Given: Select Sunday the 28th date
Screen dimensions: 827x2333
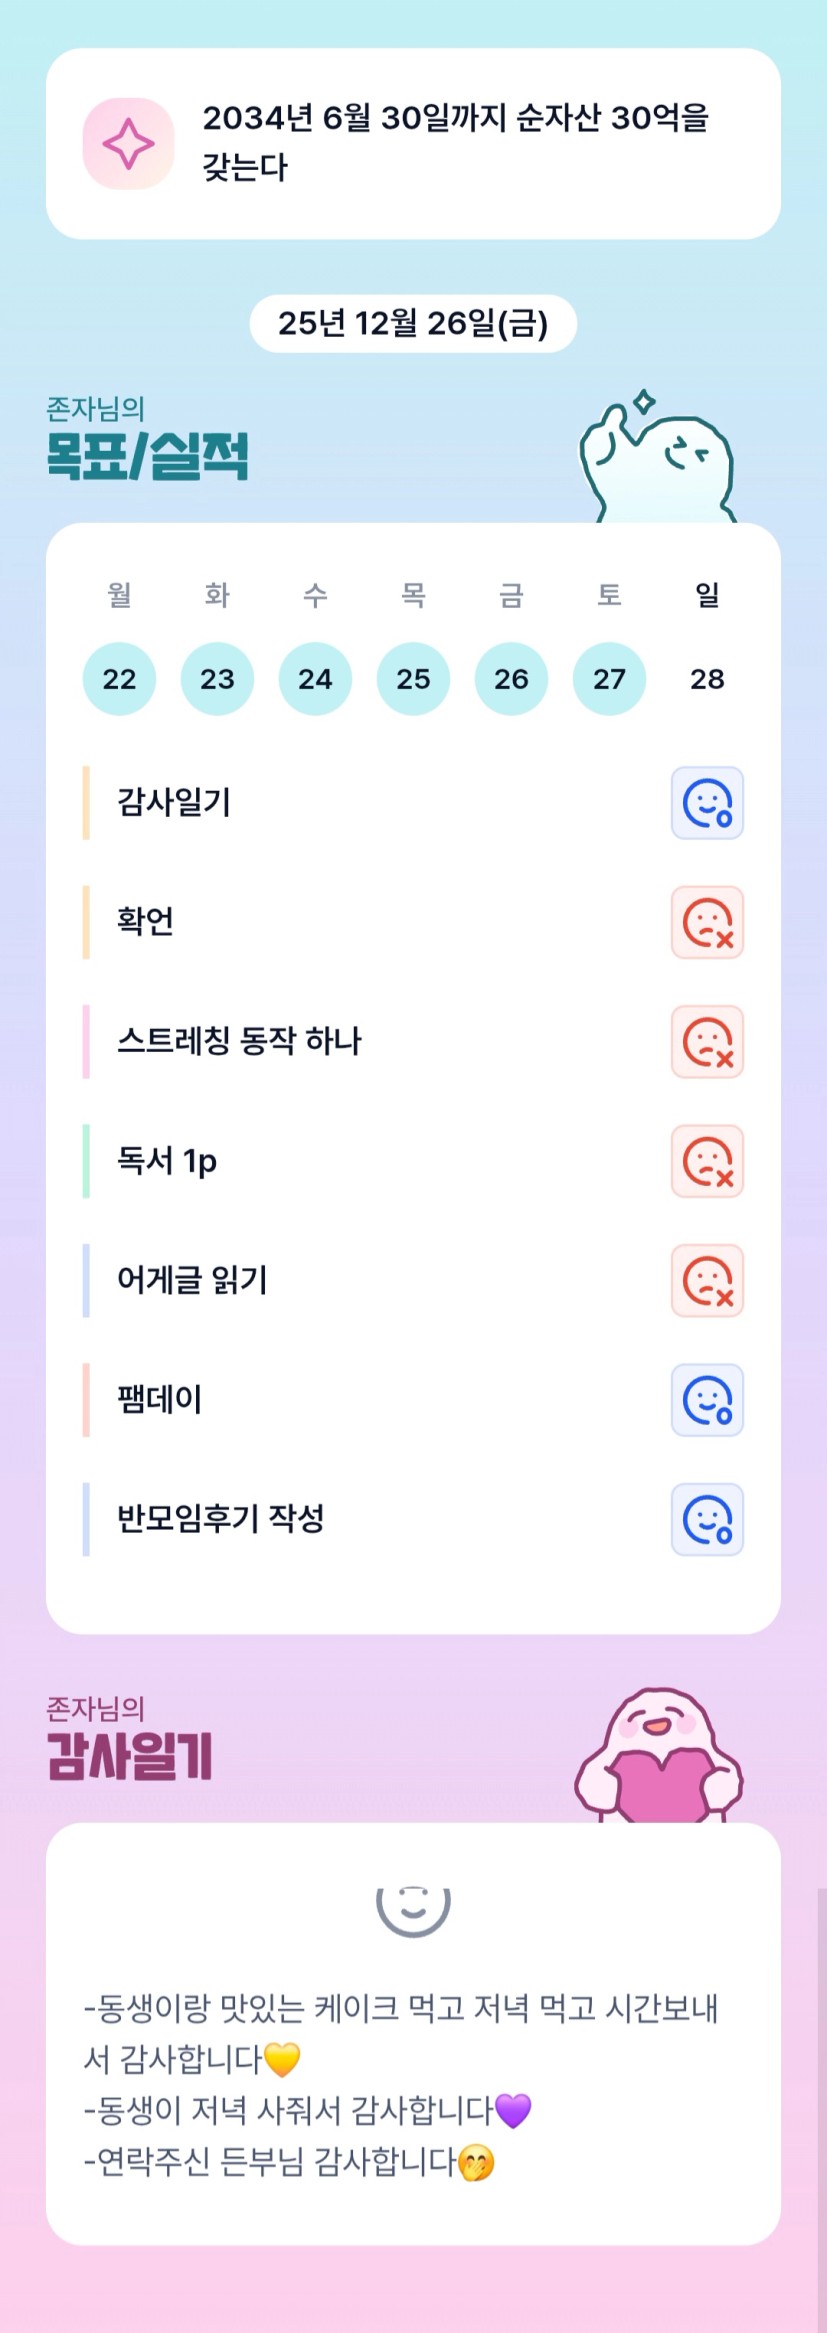Looking at the screenshot, I should click(707, 679).
